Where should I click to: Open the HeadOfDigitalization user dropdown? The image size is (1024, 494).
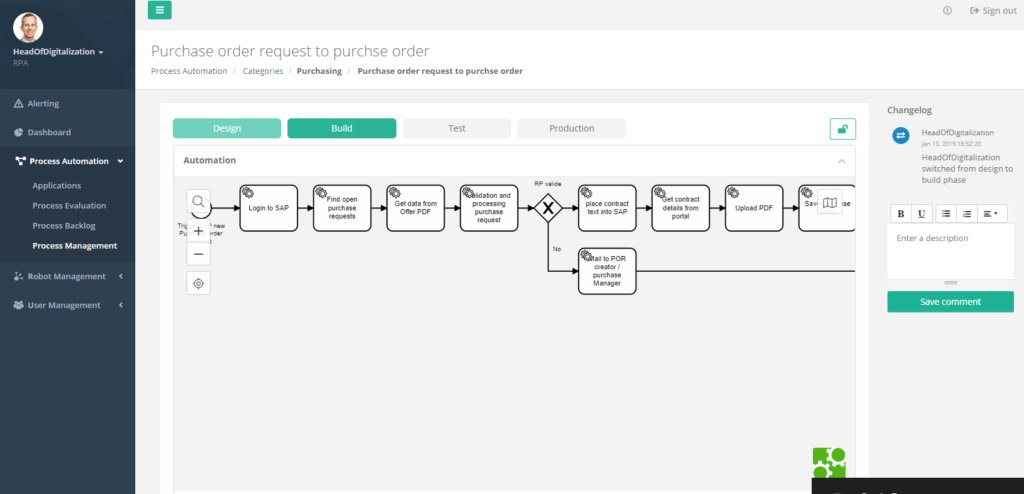58,52
